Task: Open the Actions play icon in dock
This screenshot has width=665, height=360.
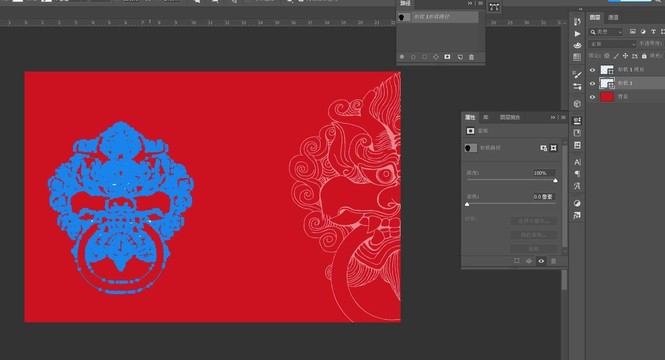Action: point(577,33)
